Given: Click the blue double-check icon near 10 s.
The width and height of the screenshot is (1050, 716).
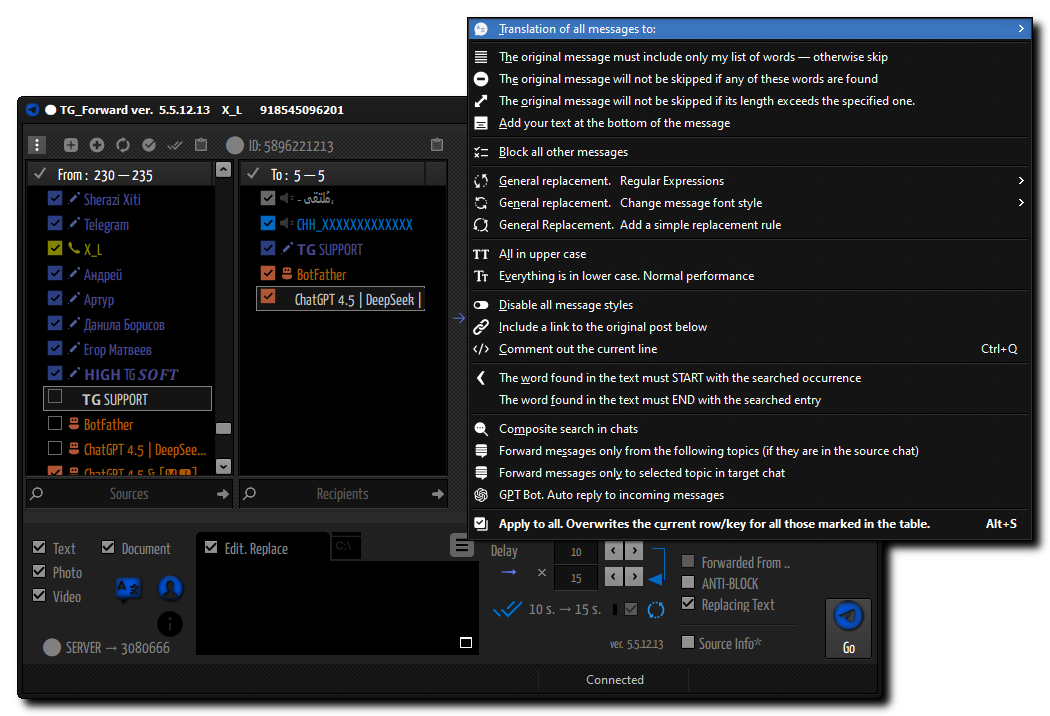Looking at the screenshot, I should 507,610.
